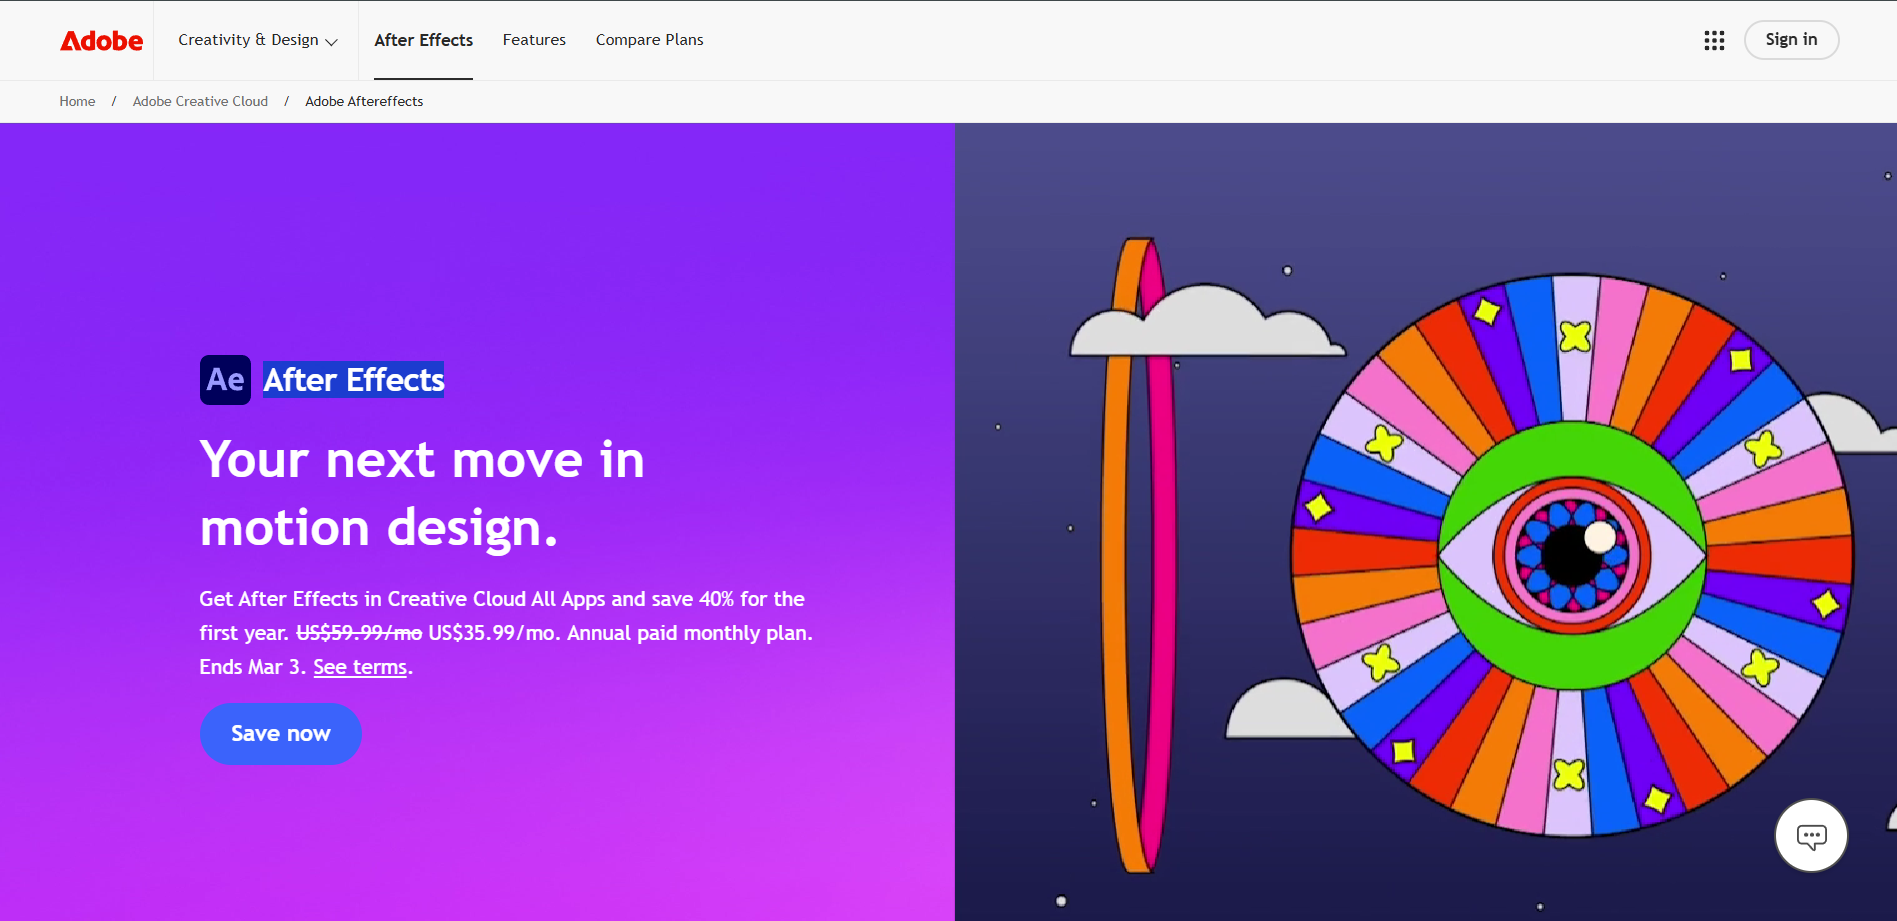The height and width of the screenshot is (921, 1897).
Task: Go to Compare Plans
Action: point(649,40)
